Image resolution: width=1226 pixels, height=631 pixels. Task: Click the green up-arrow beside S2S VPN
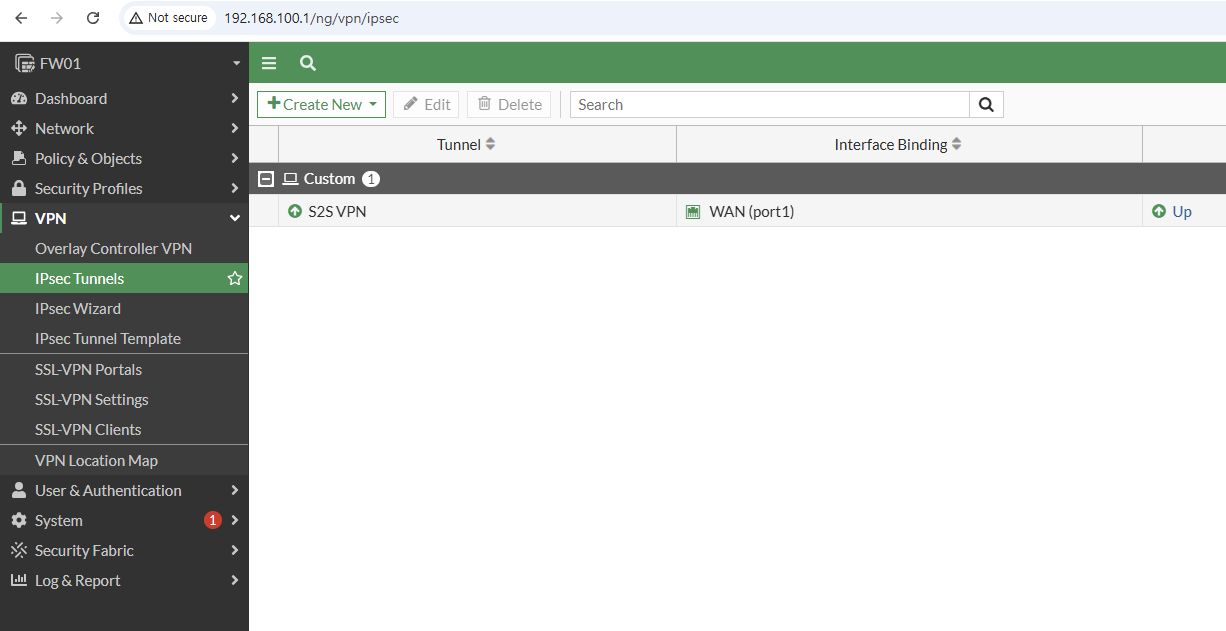tap(294, 211)
